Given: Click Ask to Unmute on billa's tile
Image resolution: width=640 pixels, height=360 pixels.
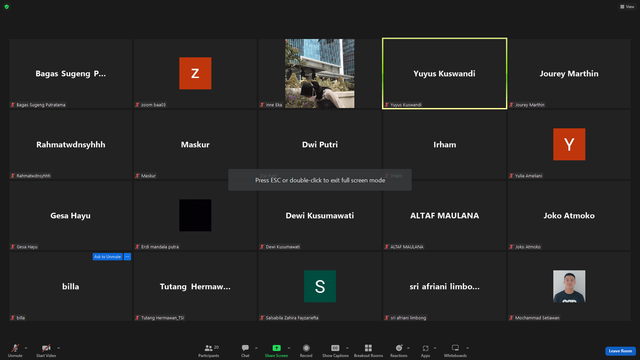Looking at the screenshot, I should (x=107, y=257).
